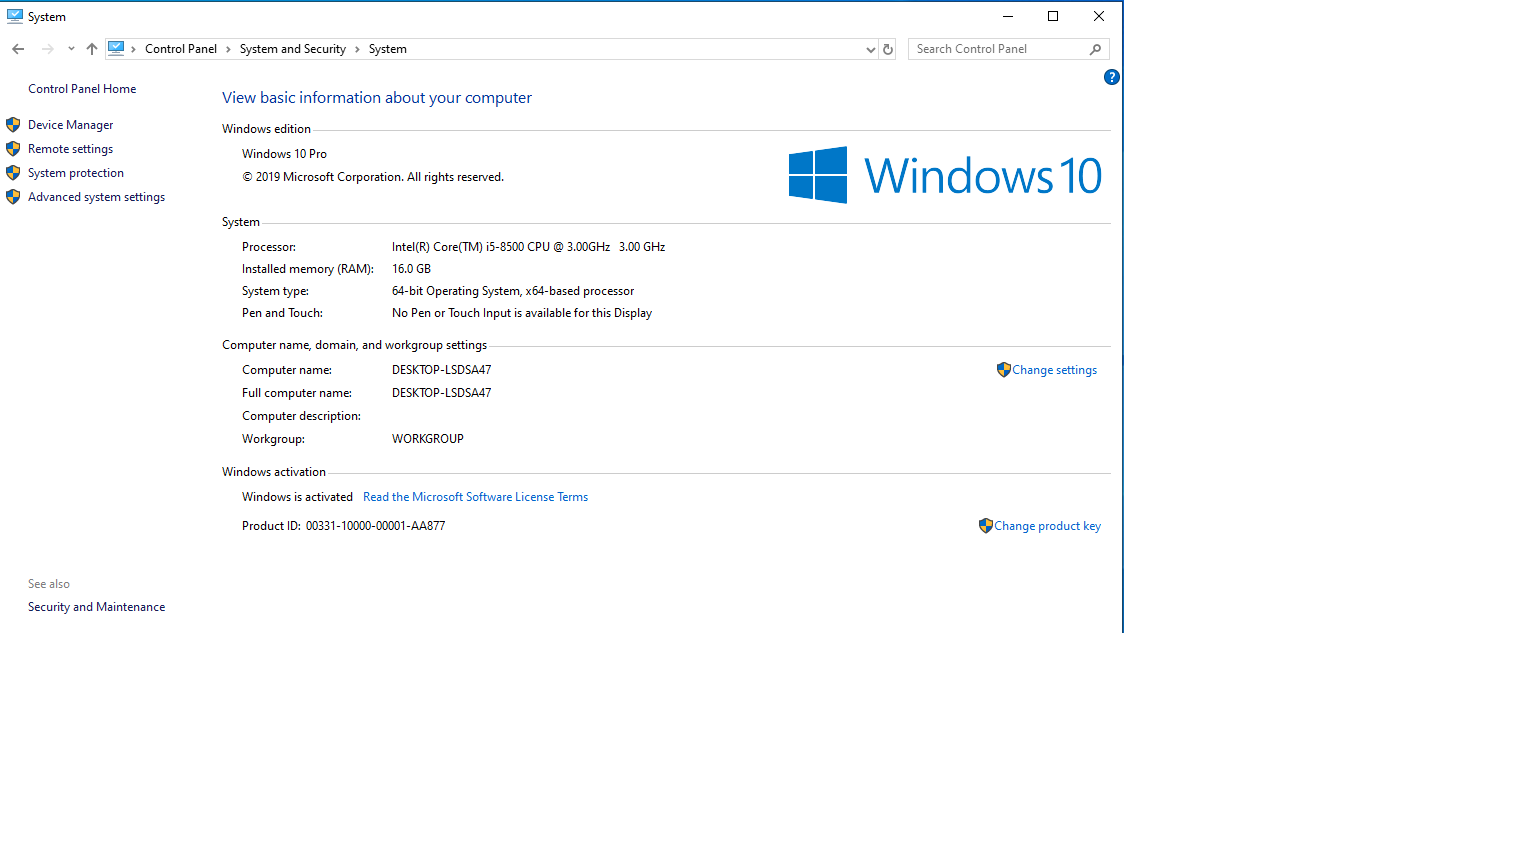This screenshot has height=864, width=1536.
Task: Open the blue Help question mark
Action: [x=1112, y=77]
